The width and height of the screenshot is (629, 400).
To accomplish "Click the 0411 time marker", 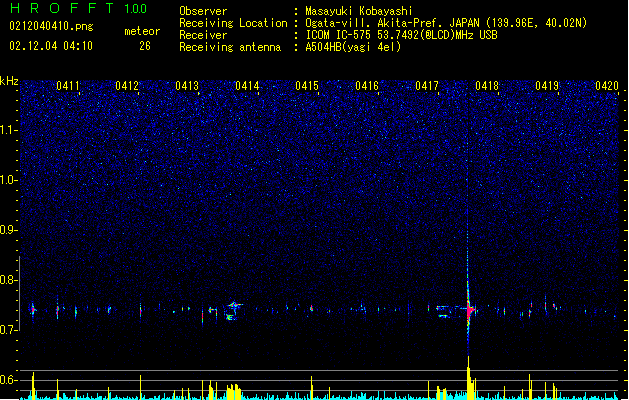I will coord(67,86).
